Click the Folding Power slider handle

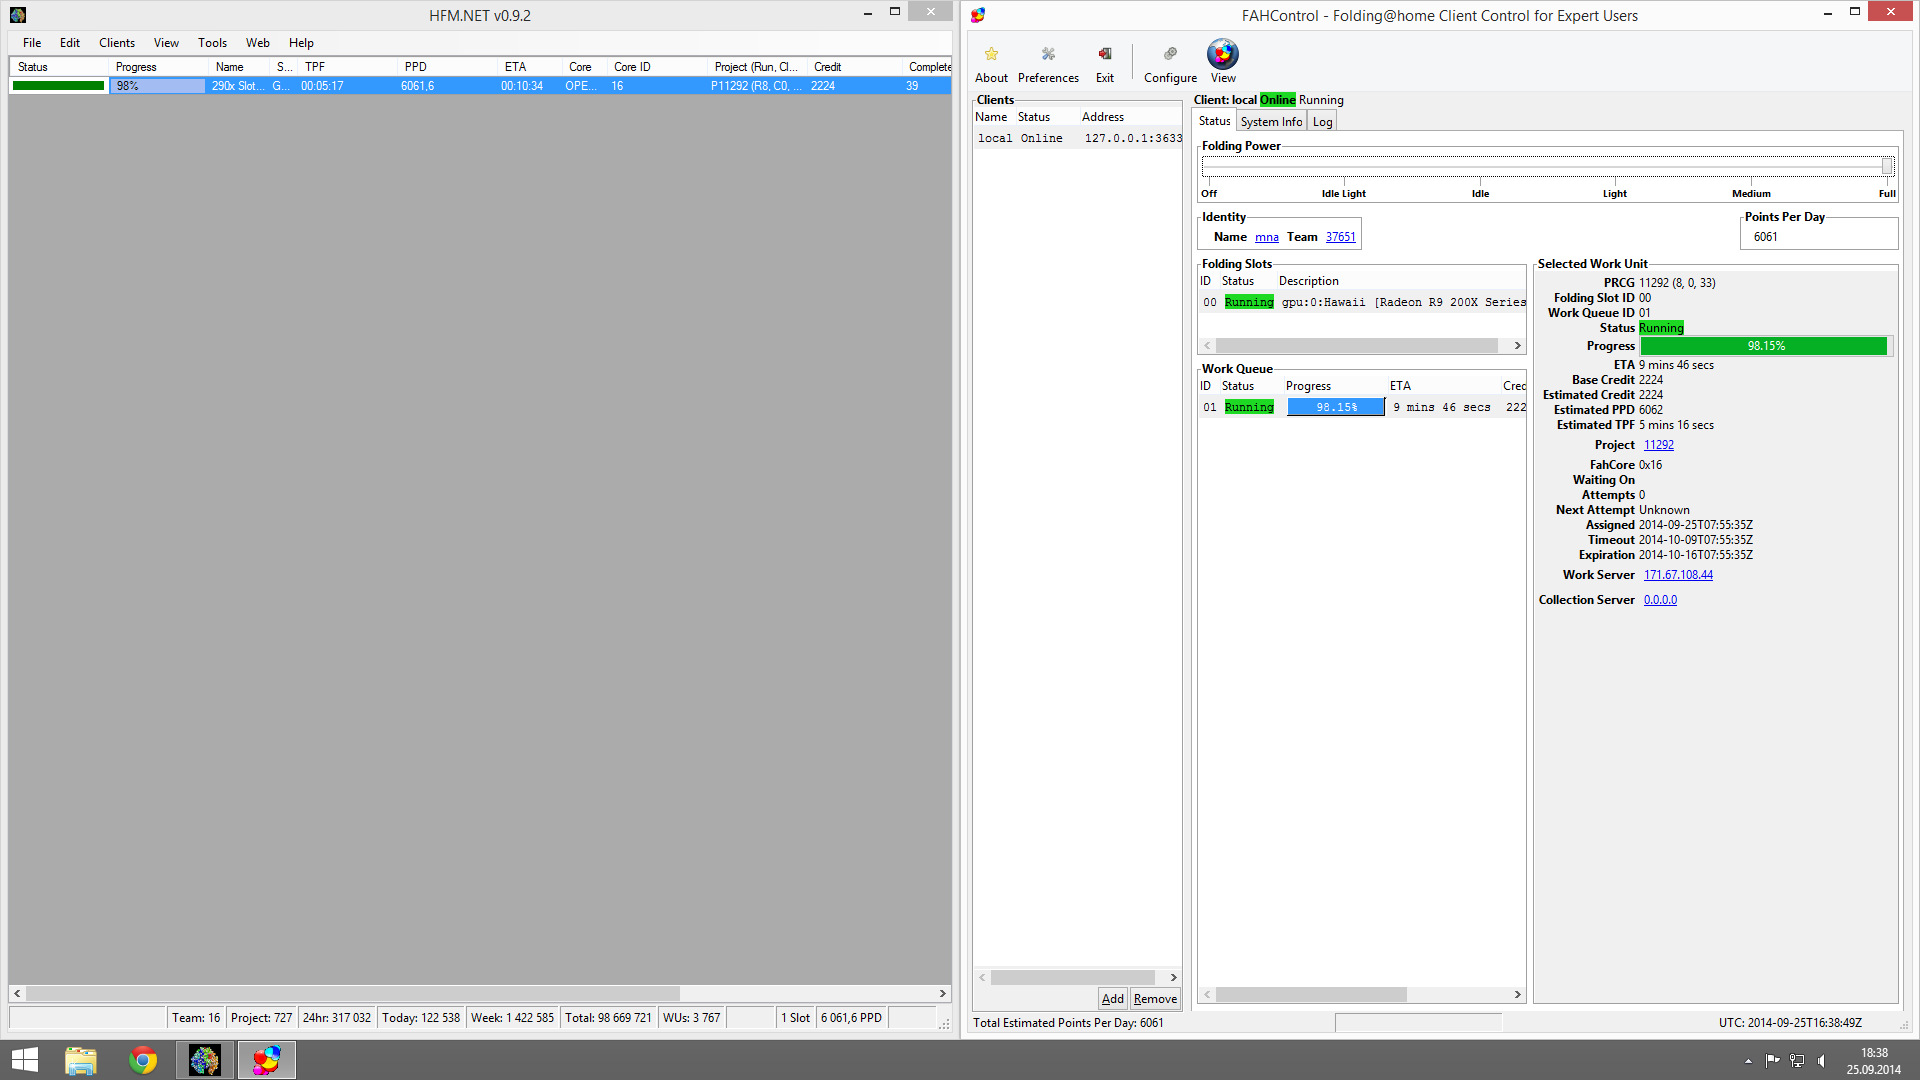1887,166
